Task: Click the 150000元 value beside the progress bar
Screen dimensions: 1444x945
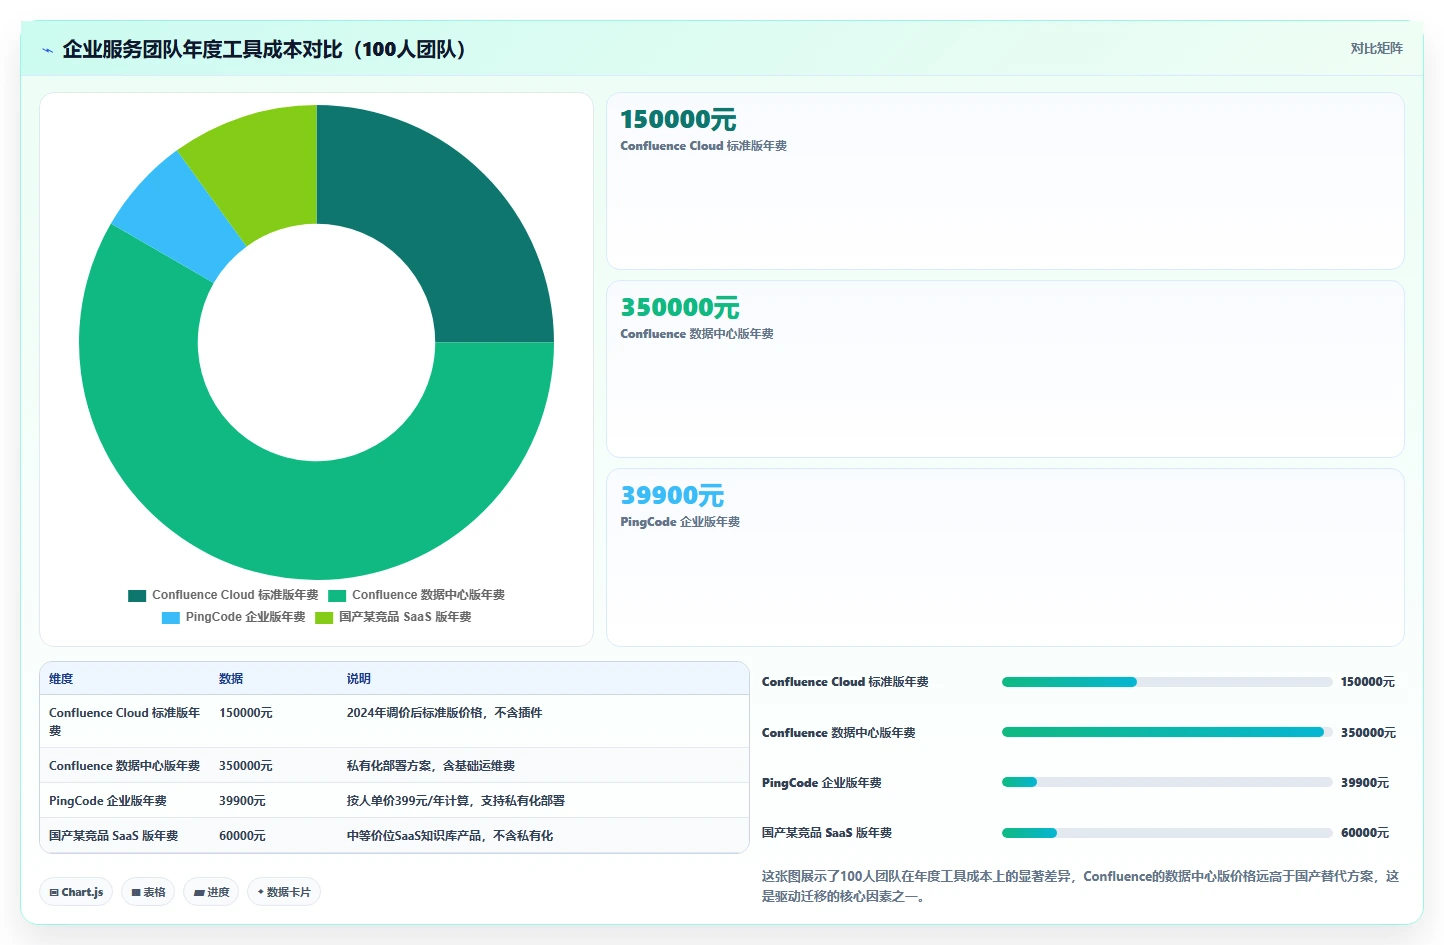Action: tap(1367, 682)
